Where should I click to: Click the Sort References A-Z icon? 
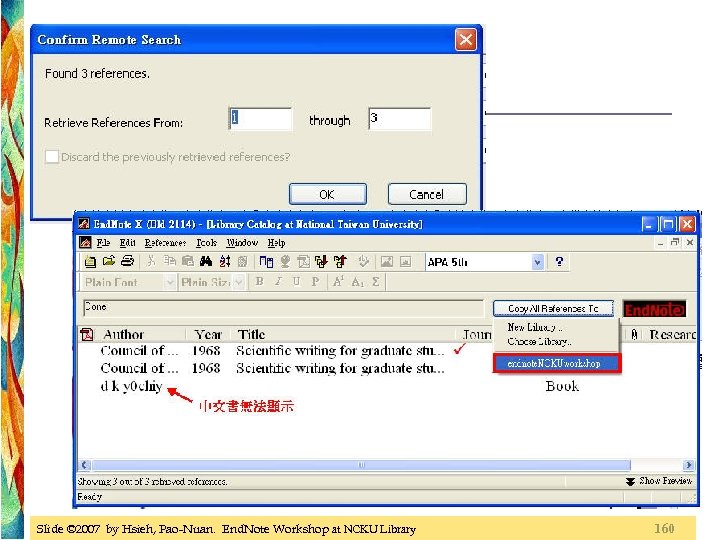pyautogui.click(x=225, y=262)
